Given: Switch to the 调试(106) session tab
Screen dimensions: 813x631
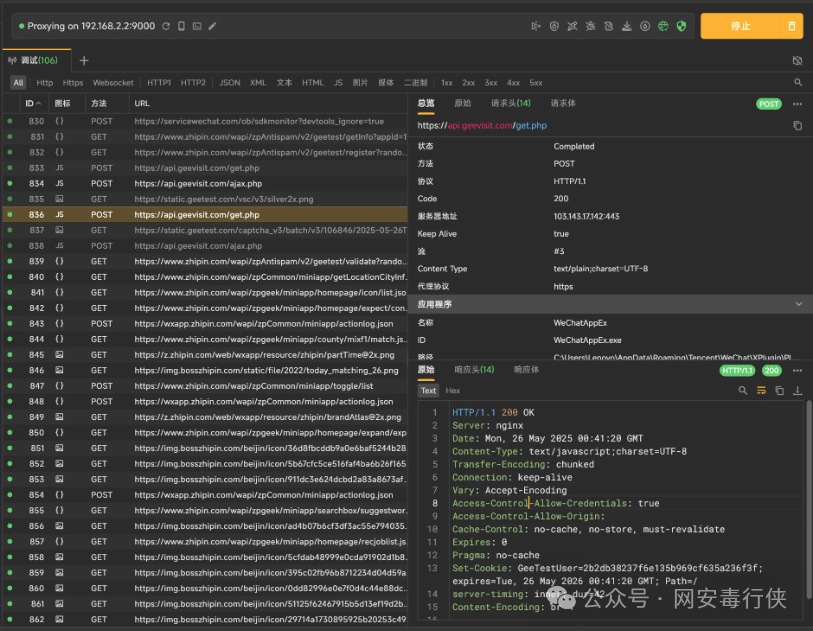Looking at the screenshot, I should [x=36, y=60].
